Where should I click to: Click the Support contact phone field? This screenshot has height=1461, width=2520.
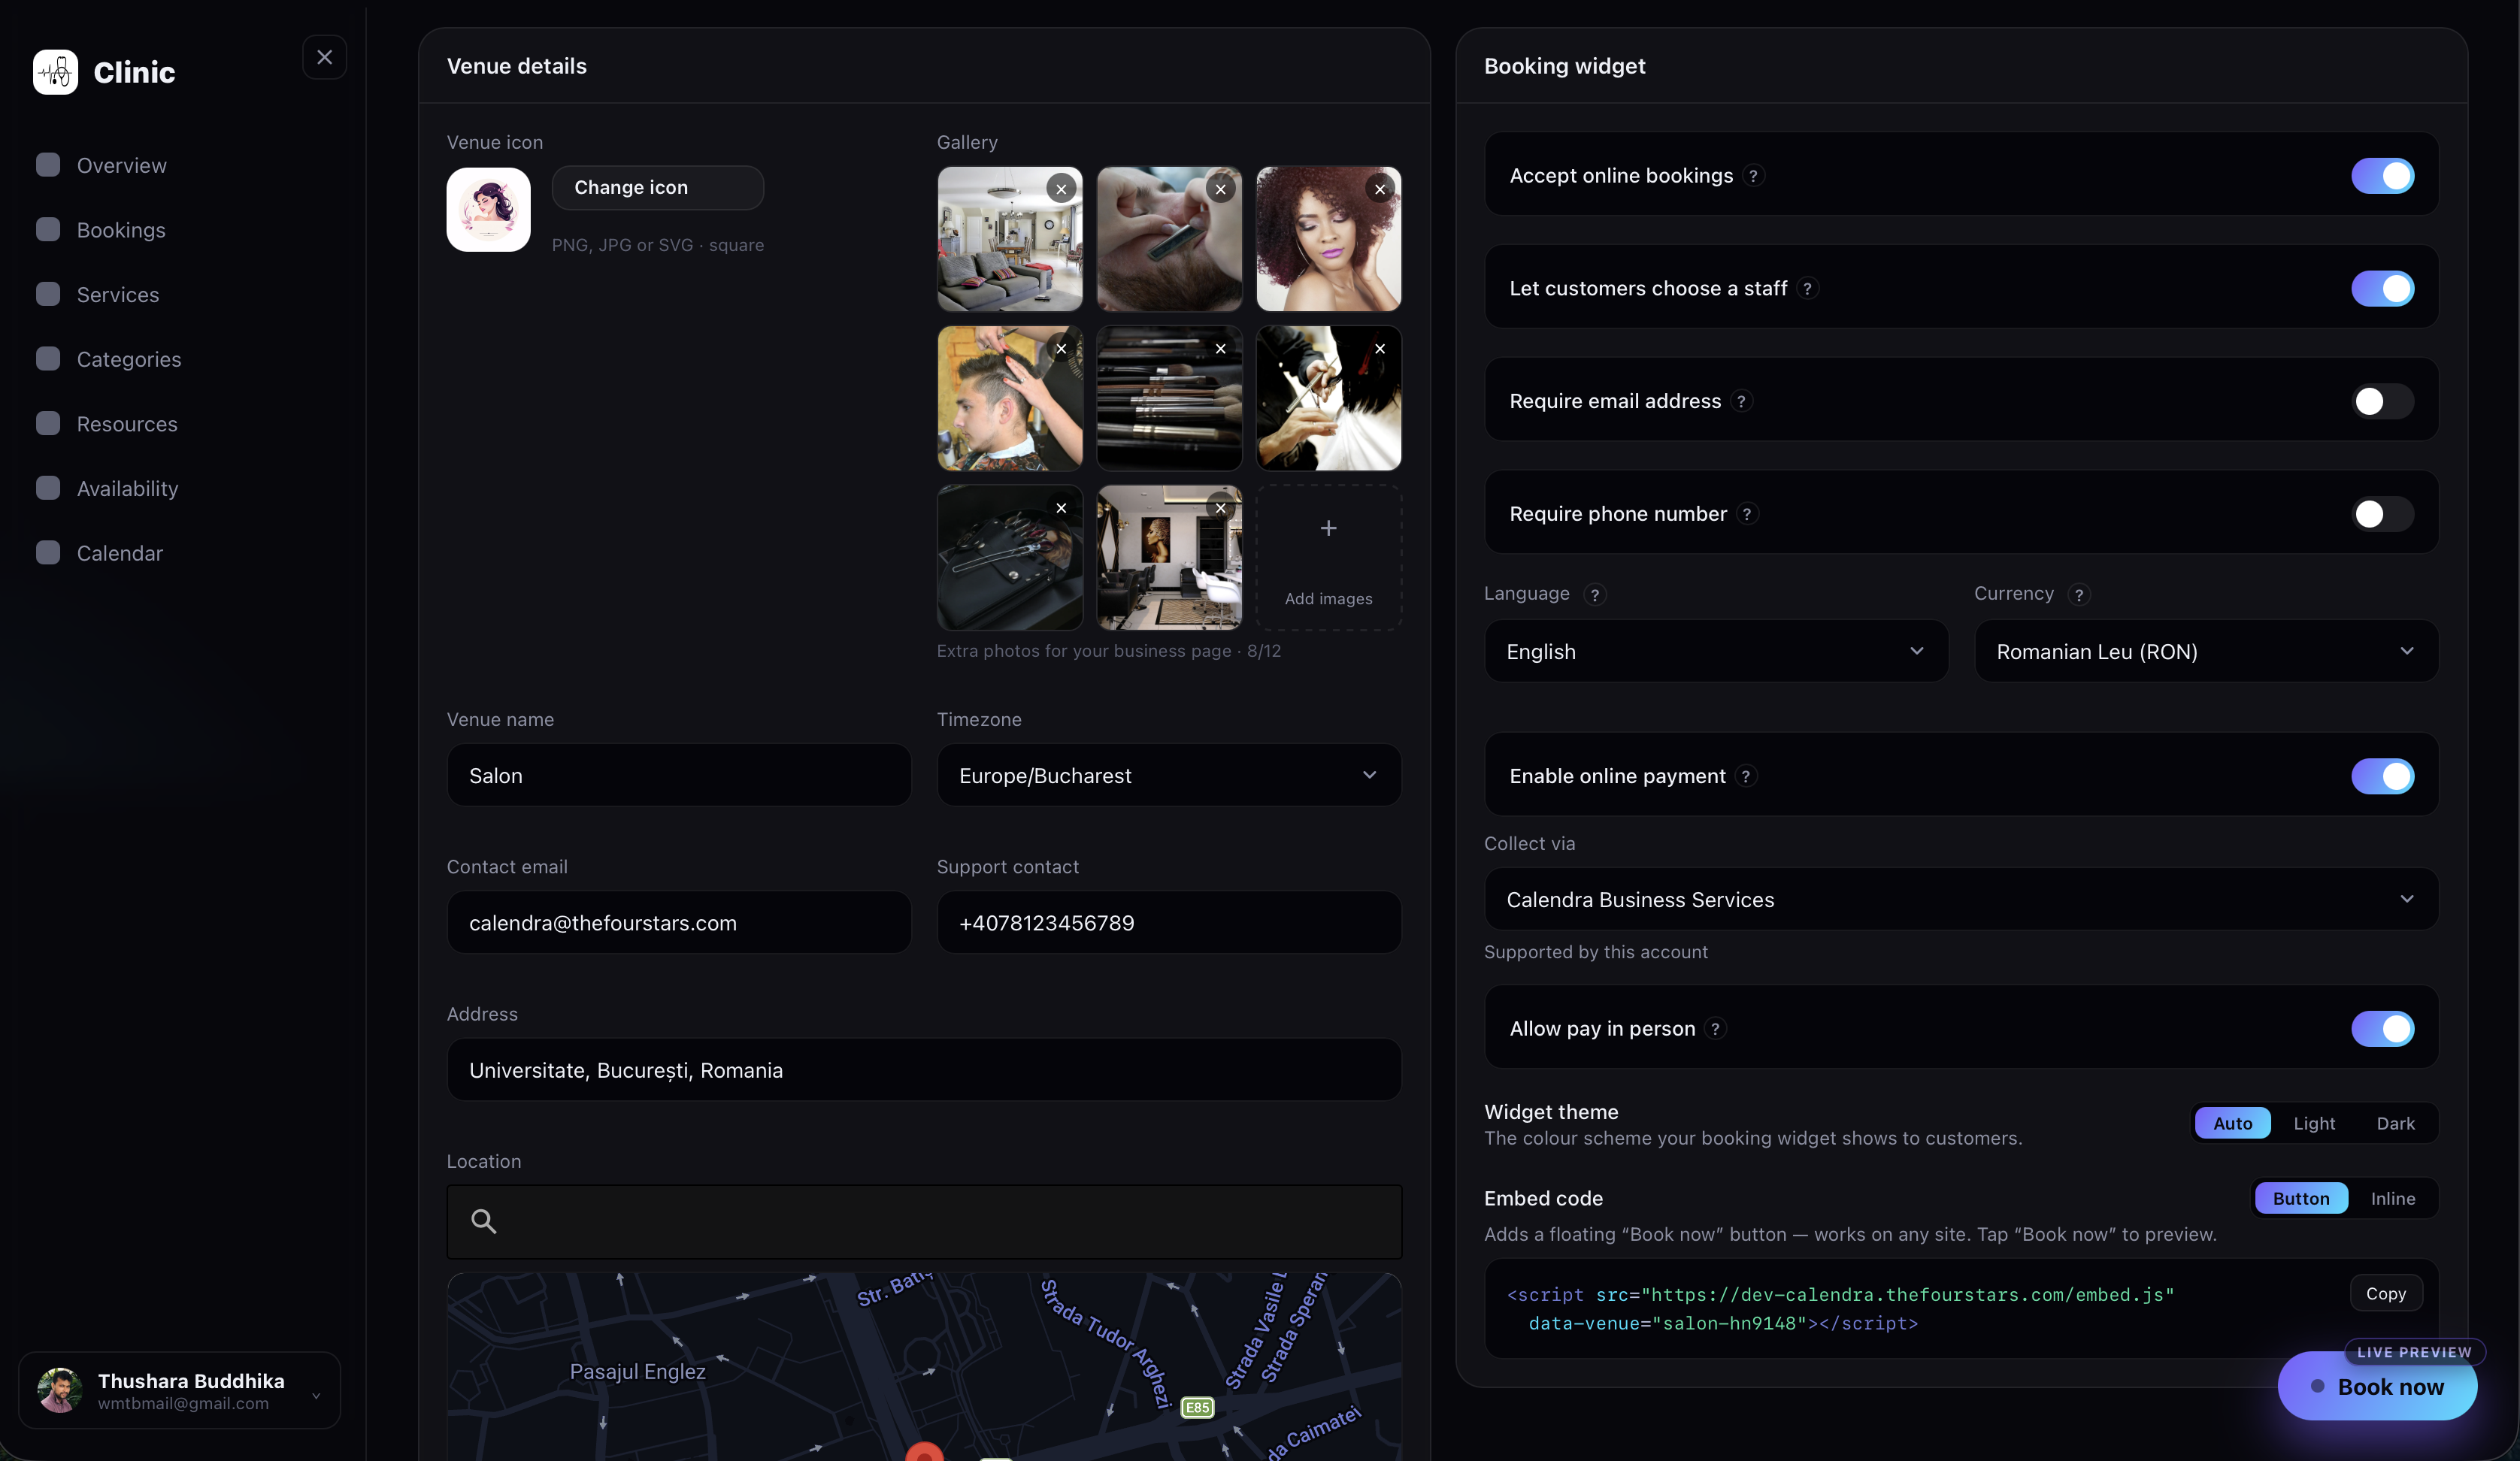[1169, 922]
